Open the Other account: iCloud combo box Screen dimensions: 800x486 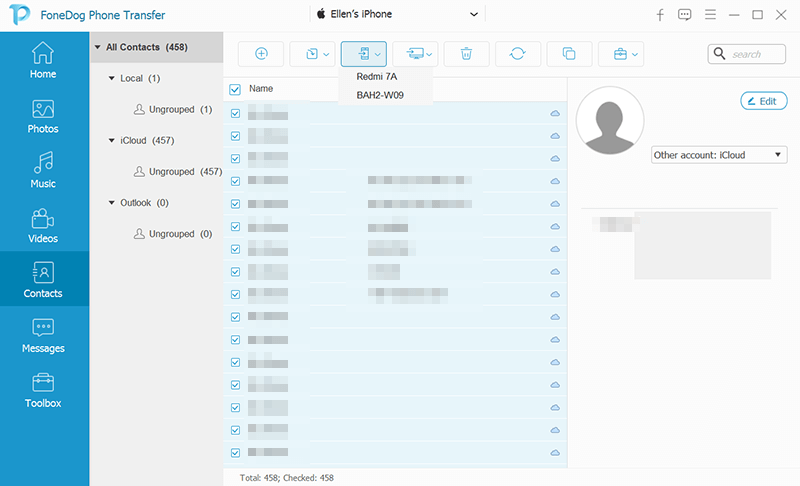[x=719, y=155]
